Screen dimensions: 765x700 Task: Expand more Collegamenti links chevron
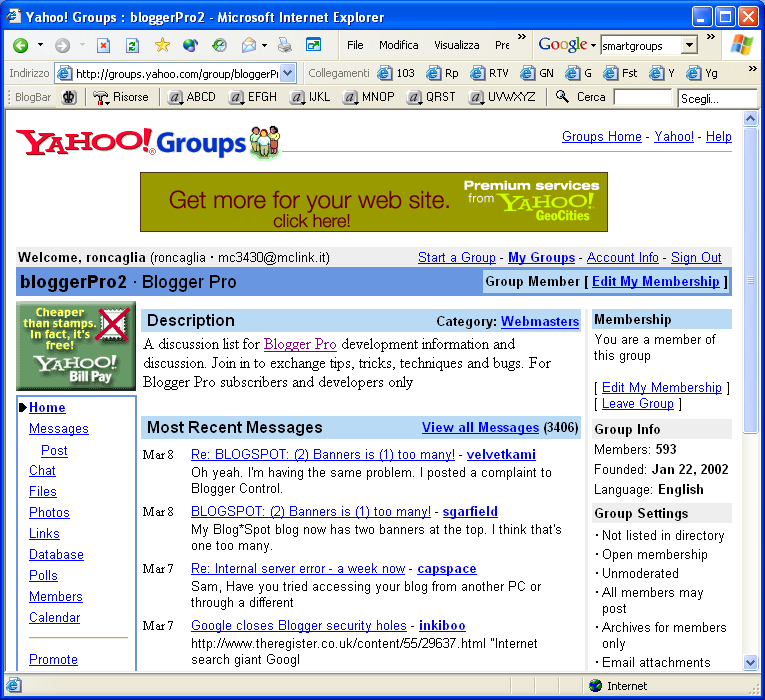pyautogui.click(x=752, y=69)
